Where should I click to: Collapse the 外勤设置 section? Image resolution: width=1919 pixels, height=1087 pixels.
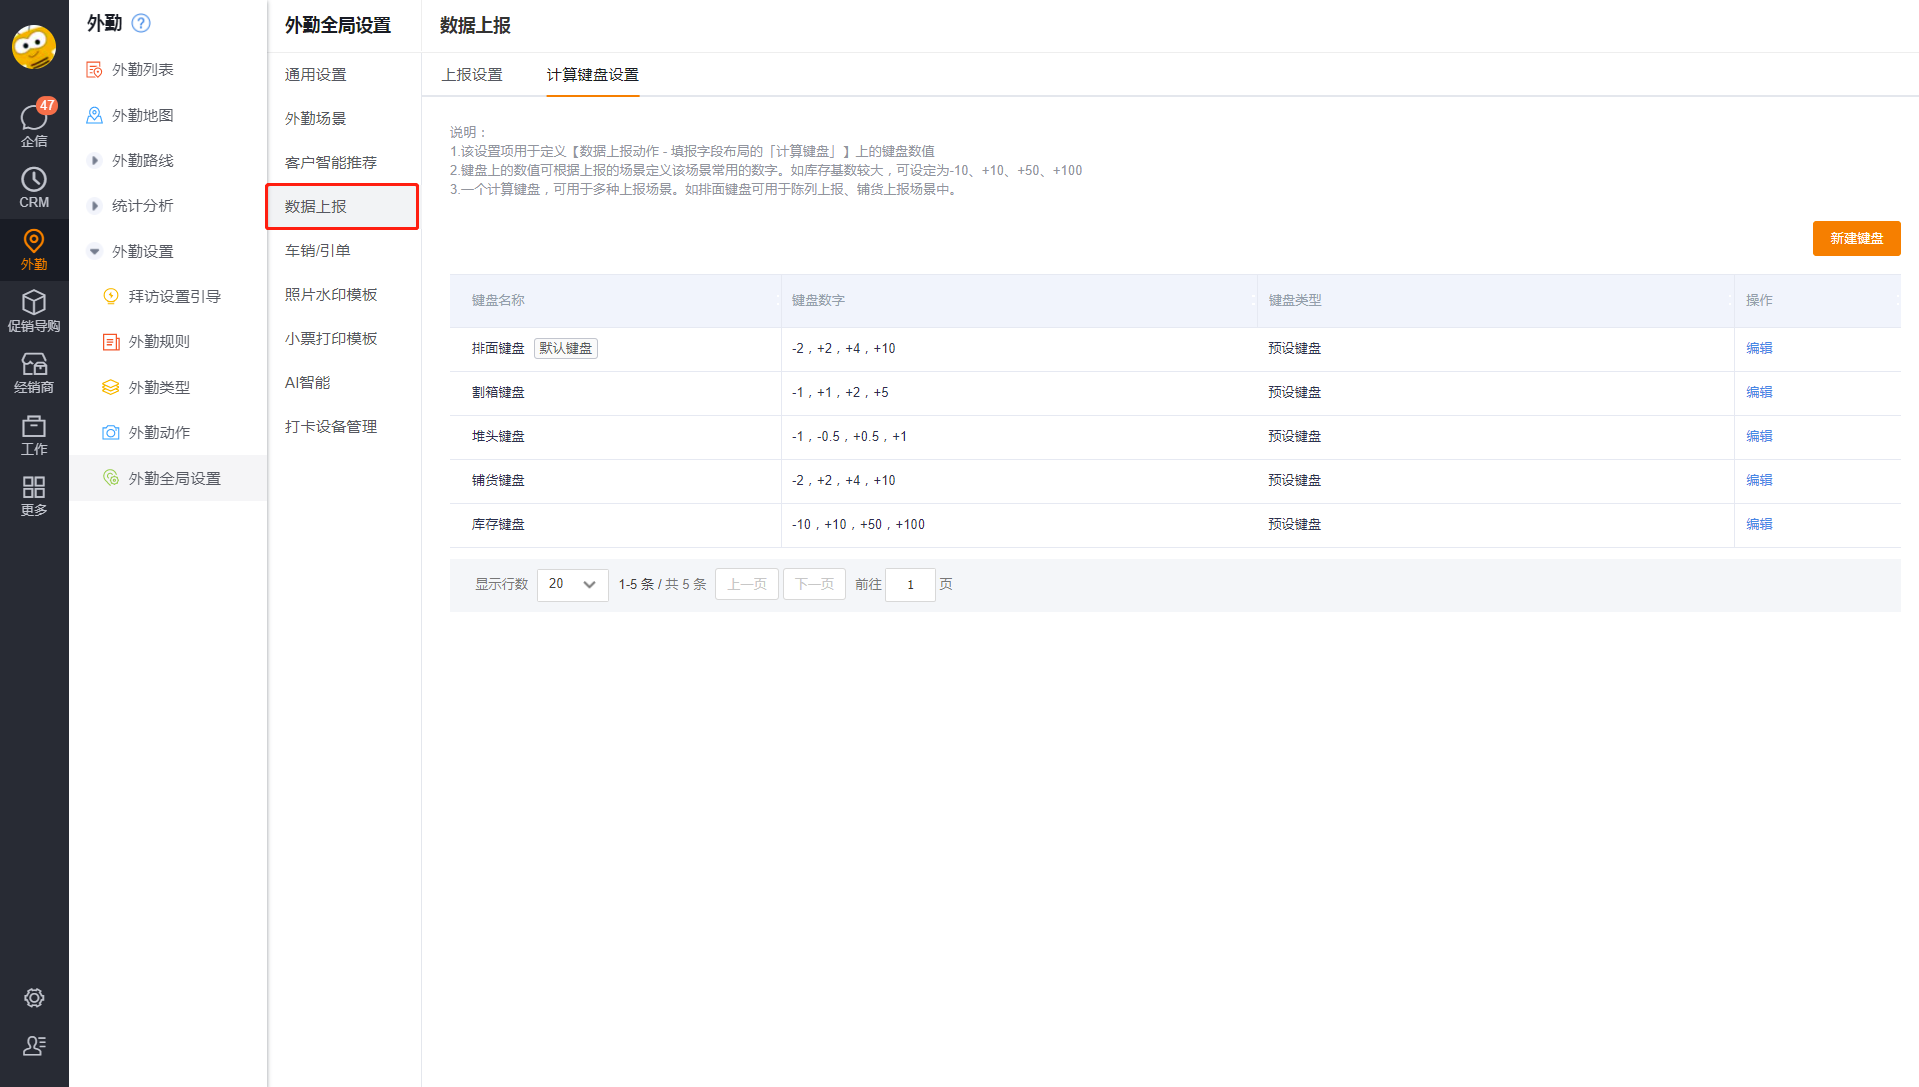click(x=95, y=252)
